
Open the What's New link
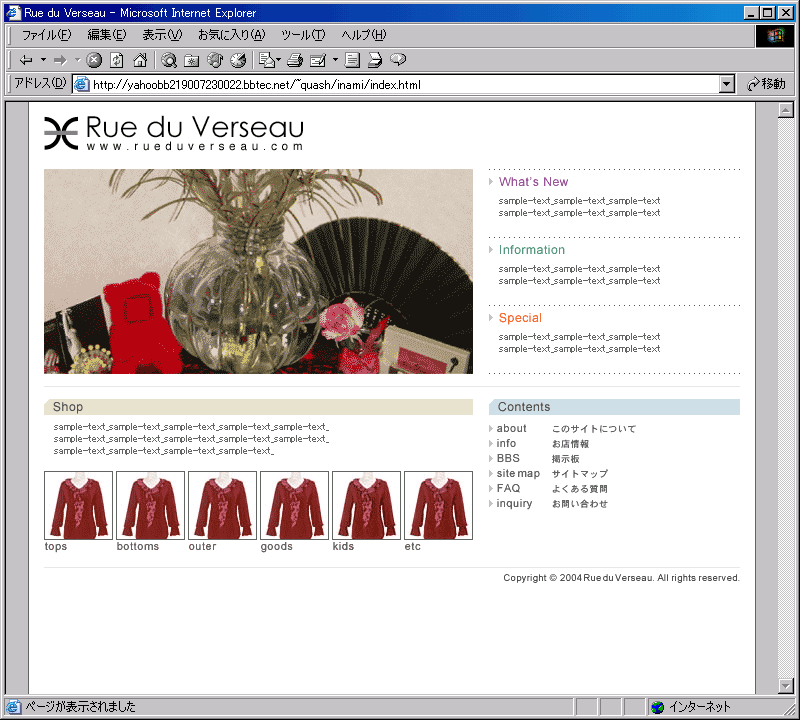point(533,182)
